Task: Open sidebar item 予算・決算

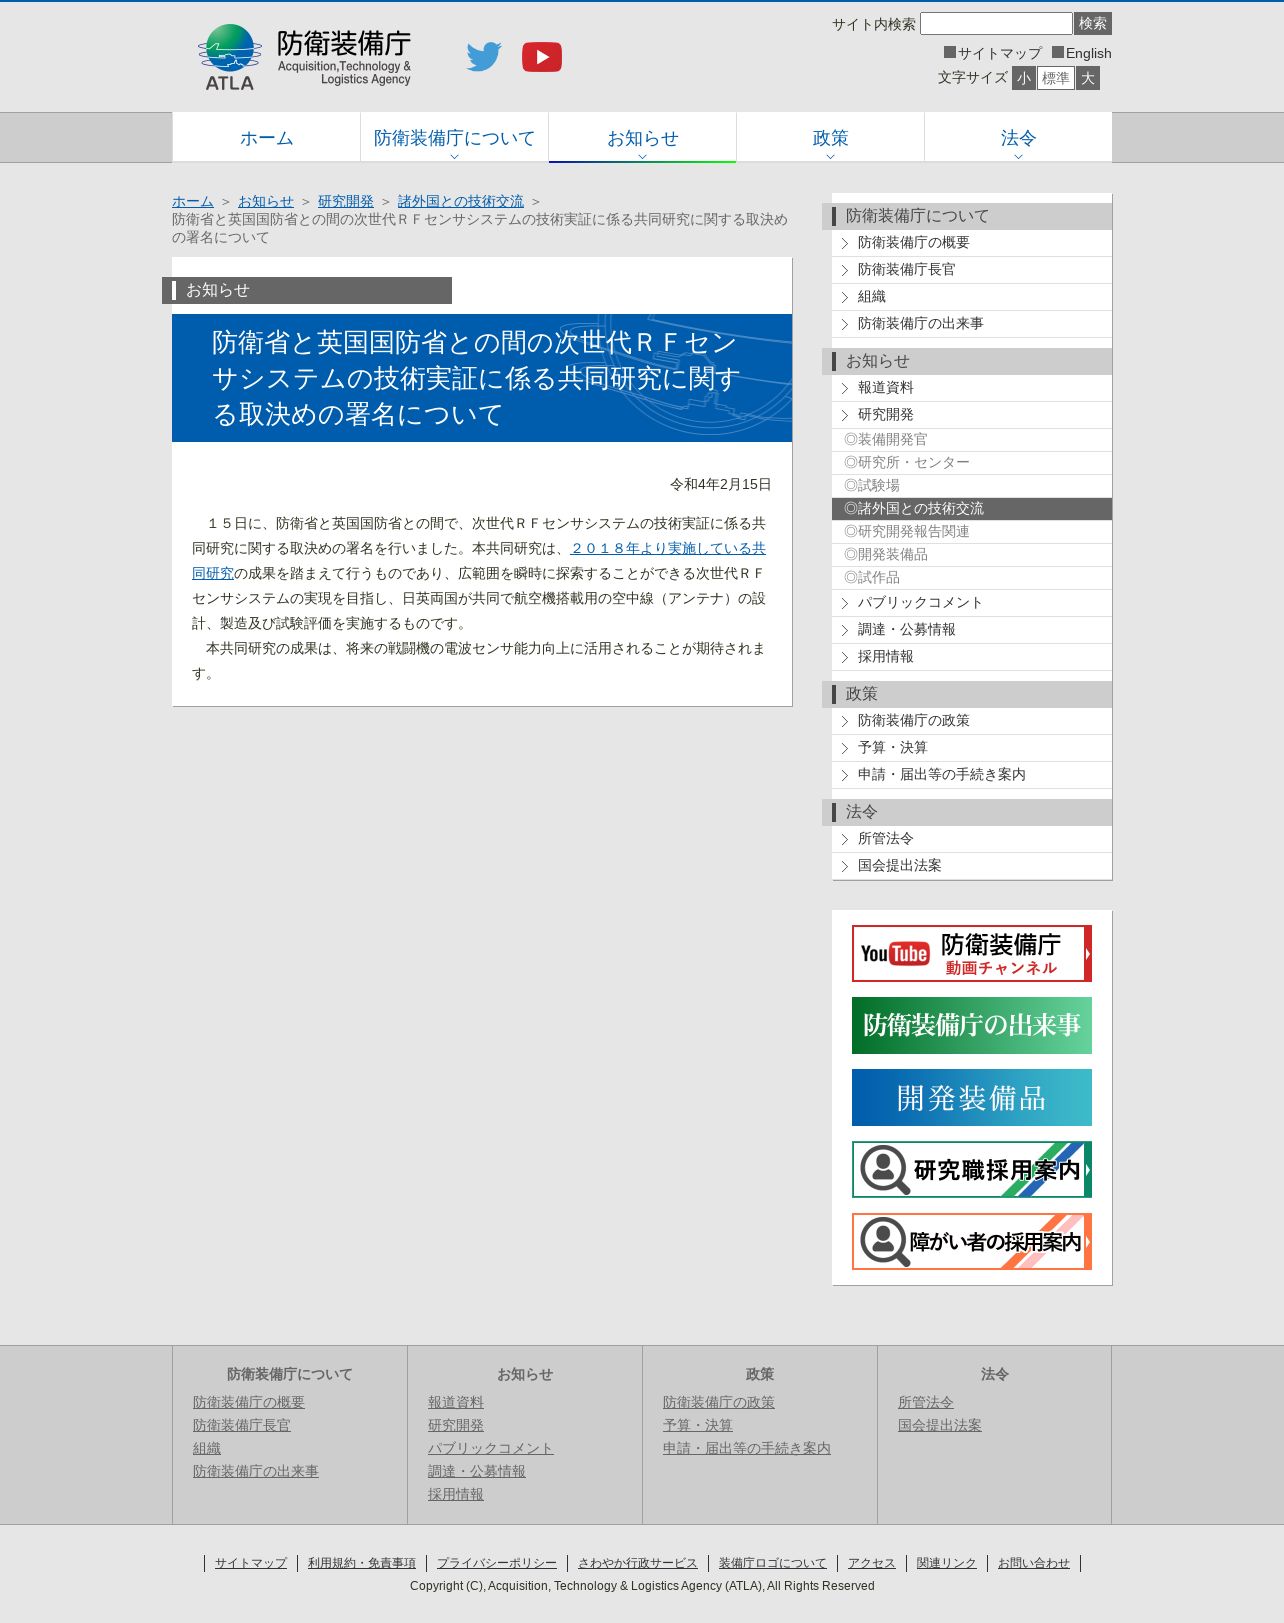Action: click(972, 748)
